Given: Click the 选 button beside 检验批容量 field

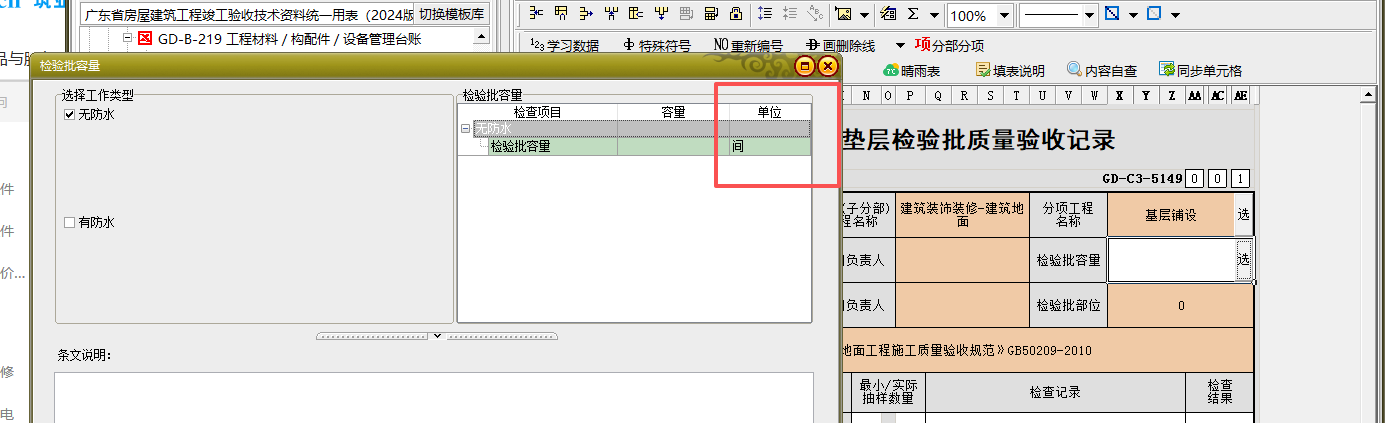Looking at the screenshot, I should click(x=1243, y=259).
